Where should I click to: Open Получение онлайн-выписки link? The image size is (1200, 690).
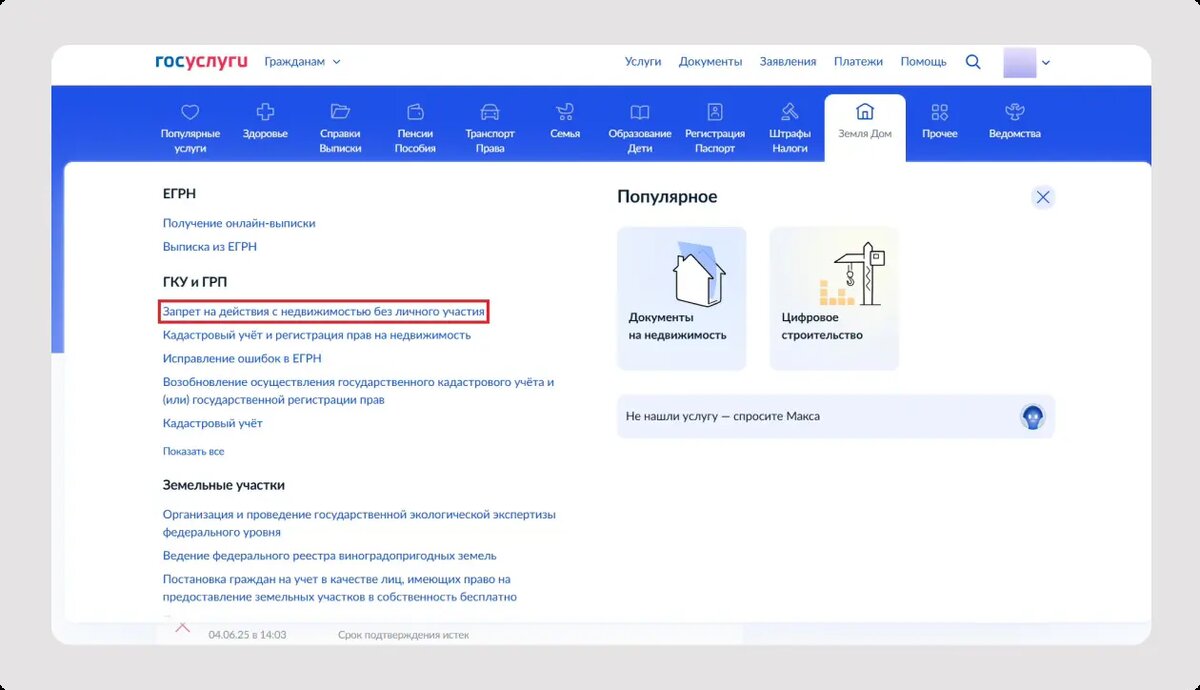coord(239,223)
